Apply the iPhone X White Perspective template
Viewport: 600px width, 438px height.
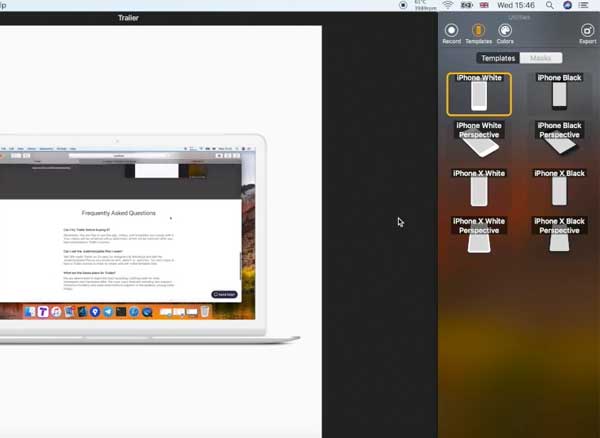click(x=479, y=235)
